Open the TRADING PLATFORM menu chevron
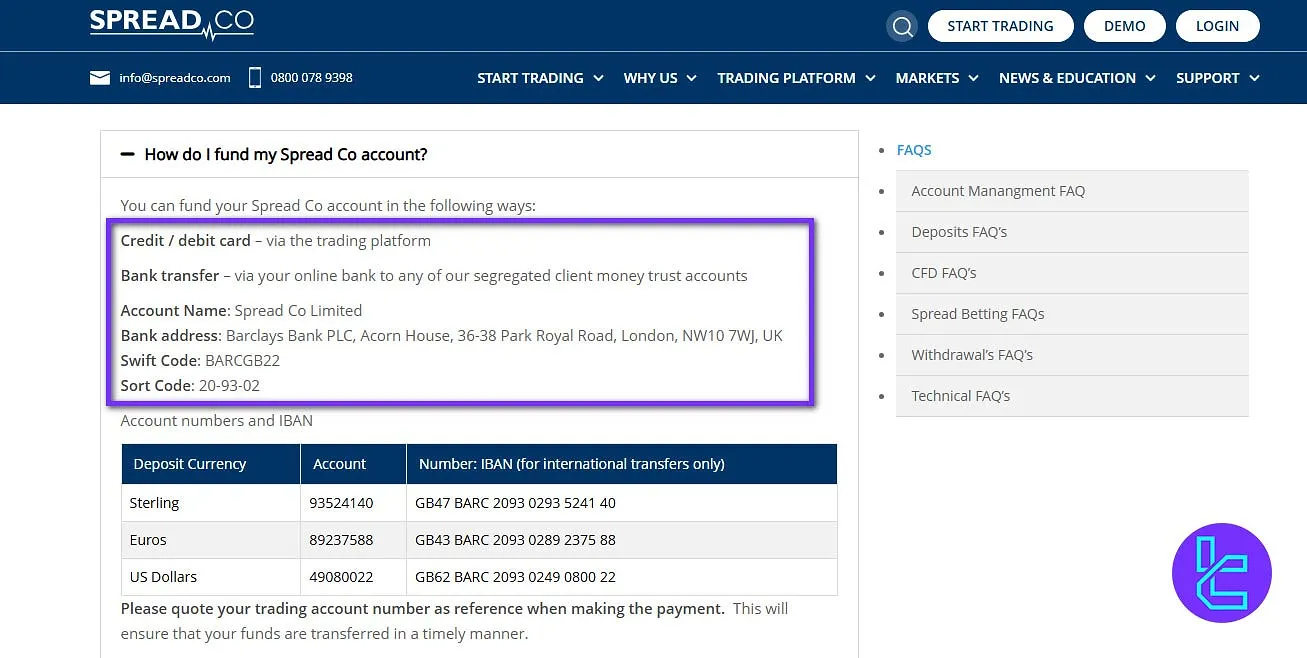The width and height of the screenshot is (1307, 658). (x=870, y=78)
